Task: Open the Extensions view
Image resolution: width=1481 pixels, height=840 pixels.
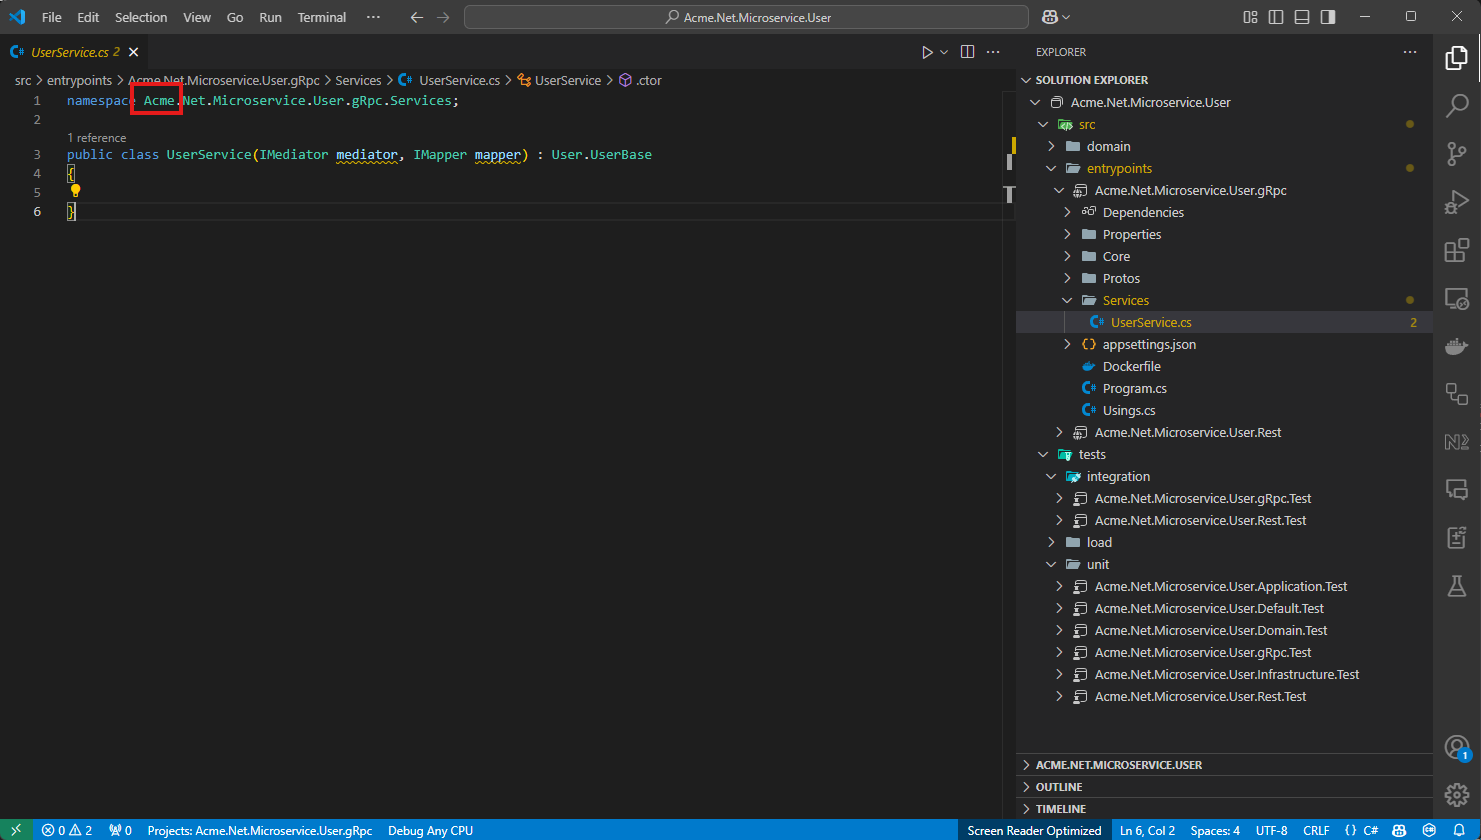Action: point(1457,250)
